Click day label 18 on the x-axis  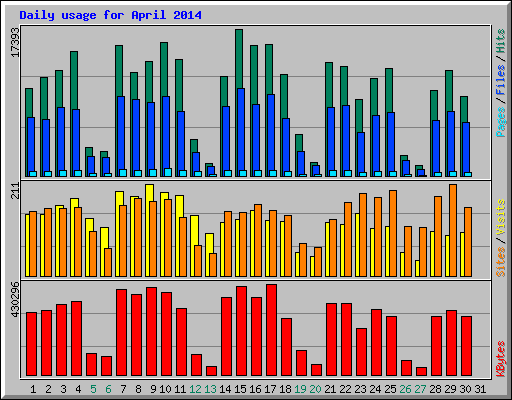point(285,389)
